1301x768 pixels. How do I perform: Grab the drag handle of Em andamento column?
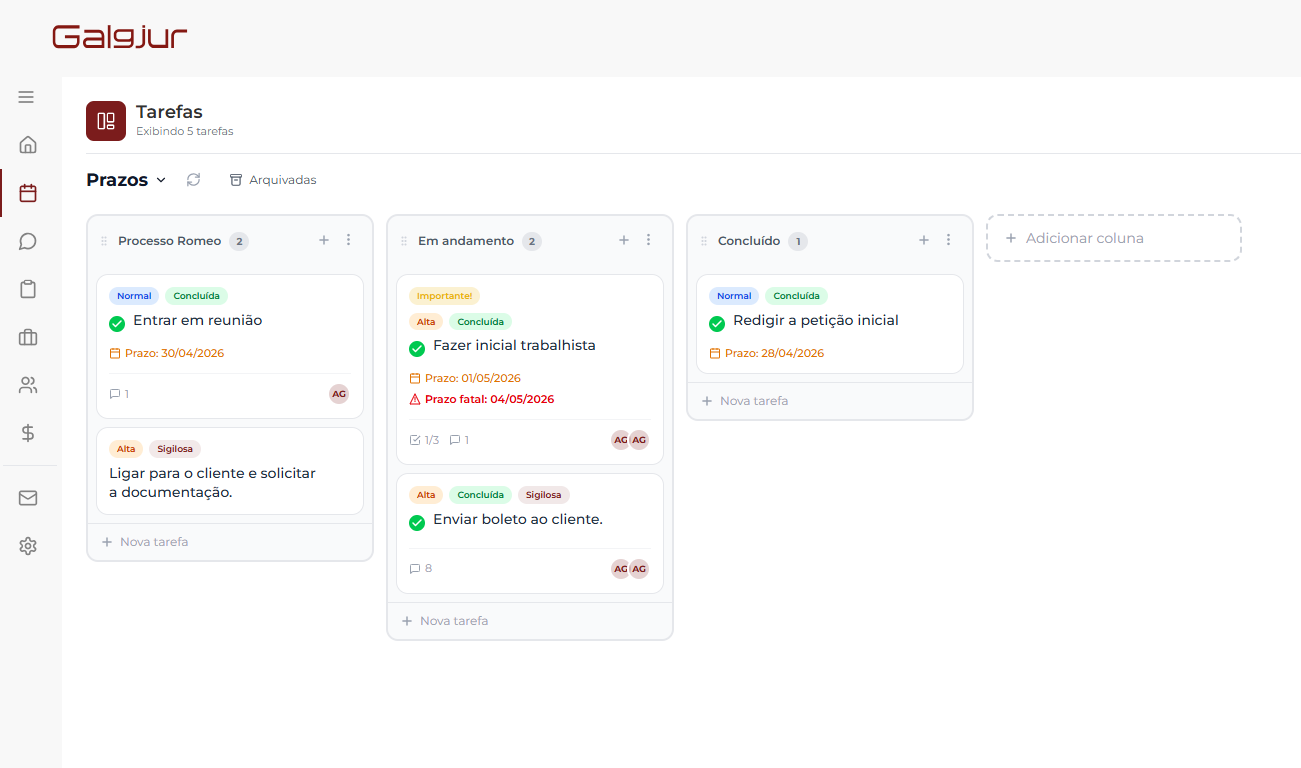[404, 241]
